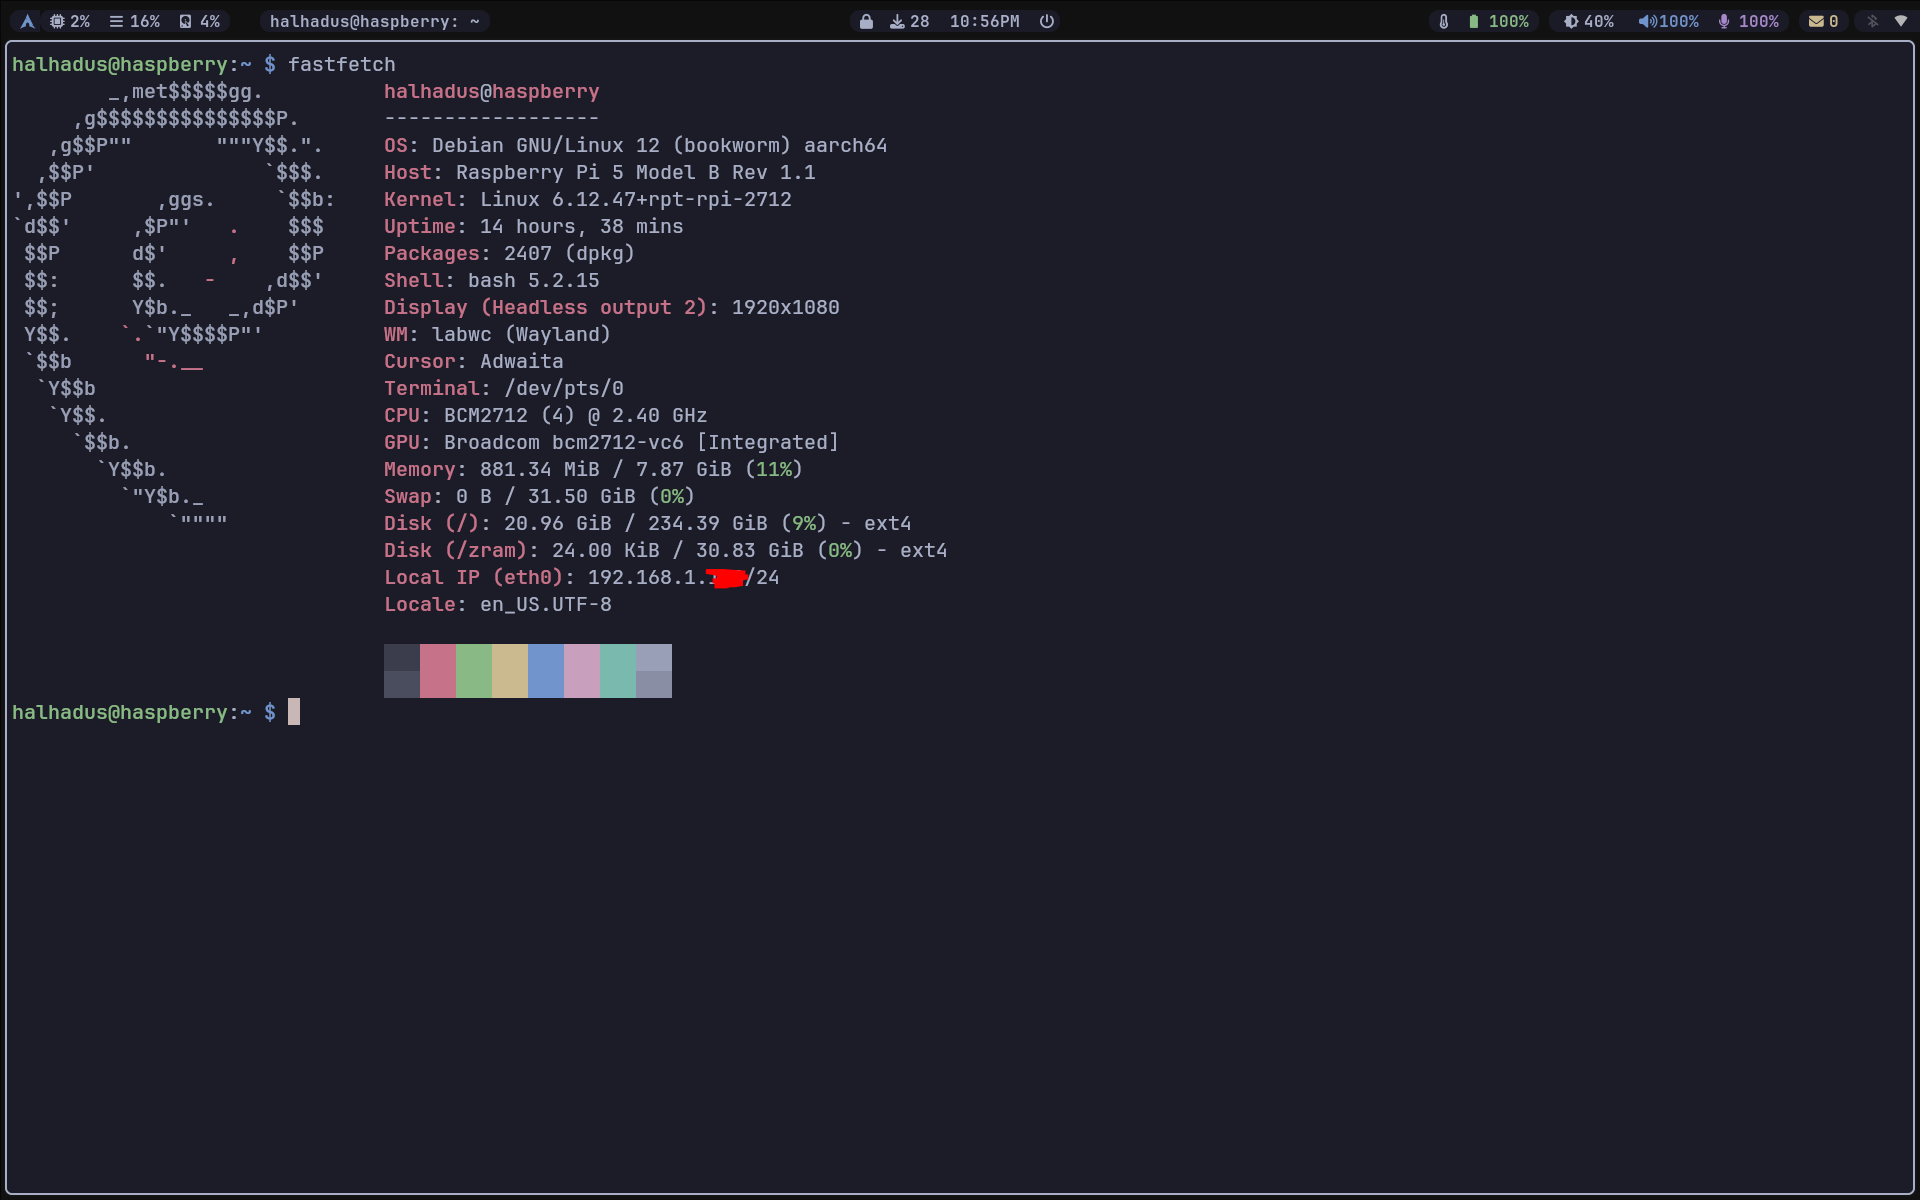Click the 'Host: Raspberry Pi 5' line
The image size is (1921, 1201).
pyautogui.click(x=599, y=173)
